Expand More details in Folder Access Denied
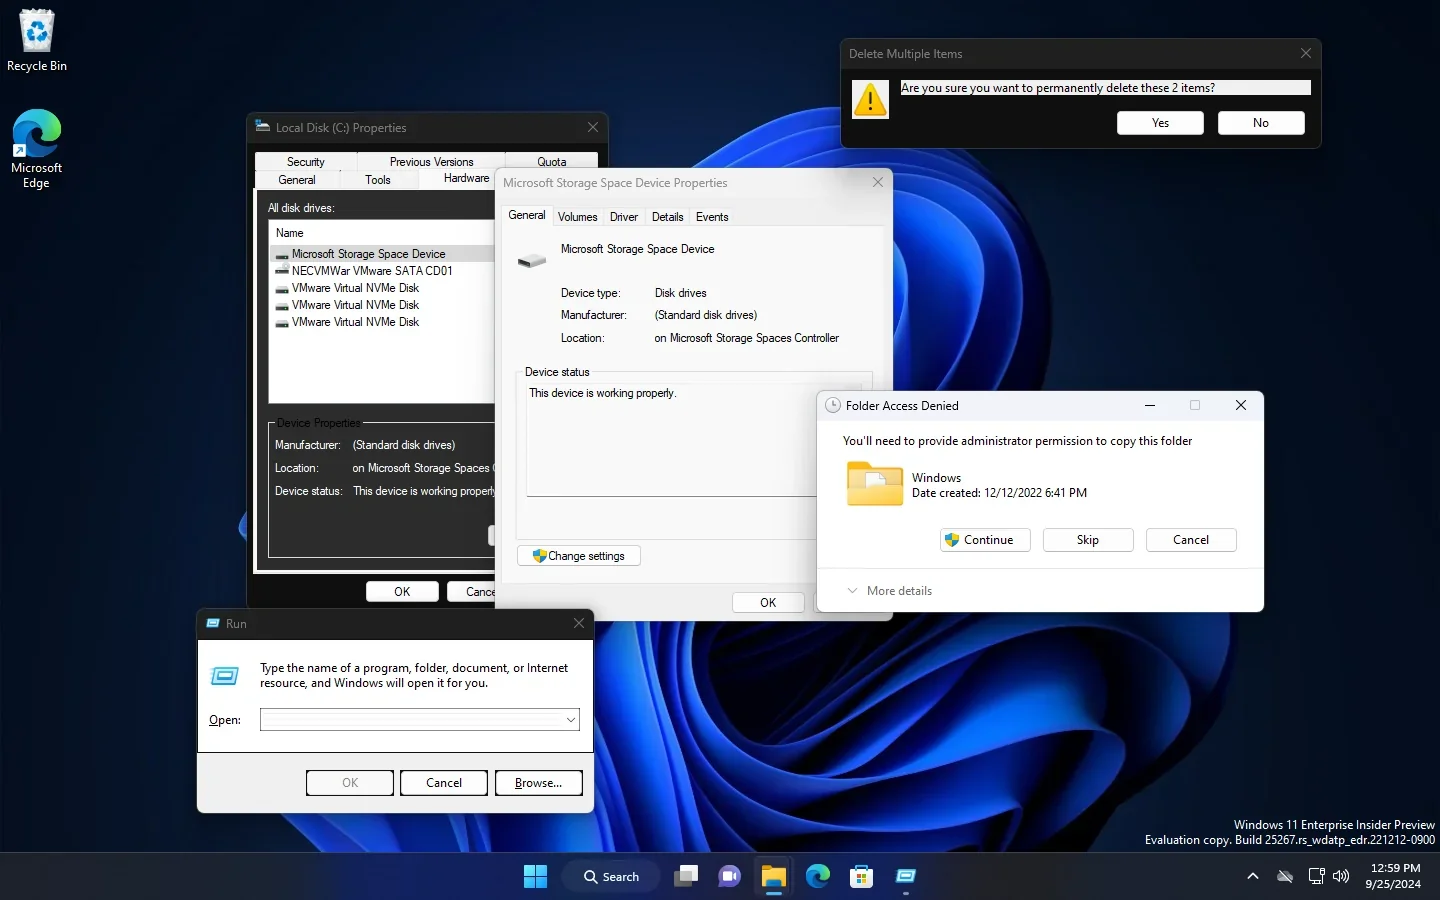The height and width of the screenshot is (900, 1440). coord(889,591)
